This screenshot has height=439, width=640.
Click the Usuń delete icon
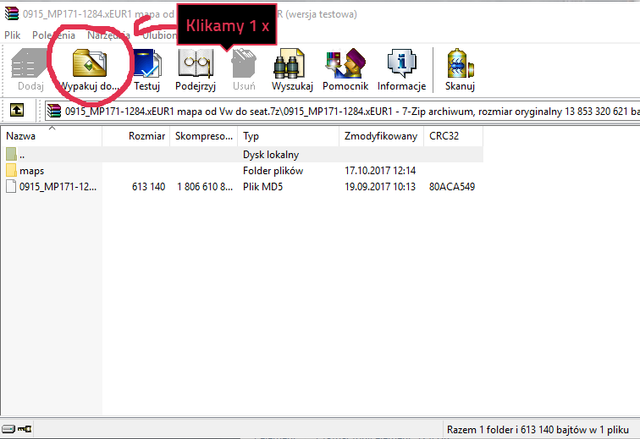pyautogui.click(x=244, y=63)
